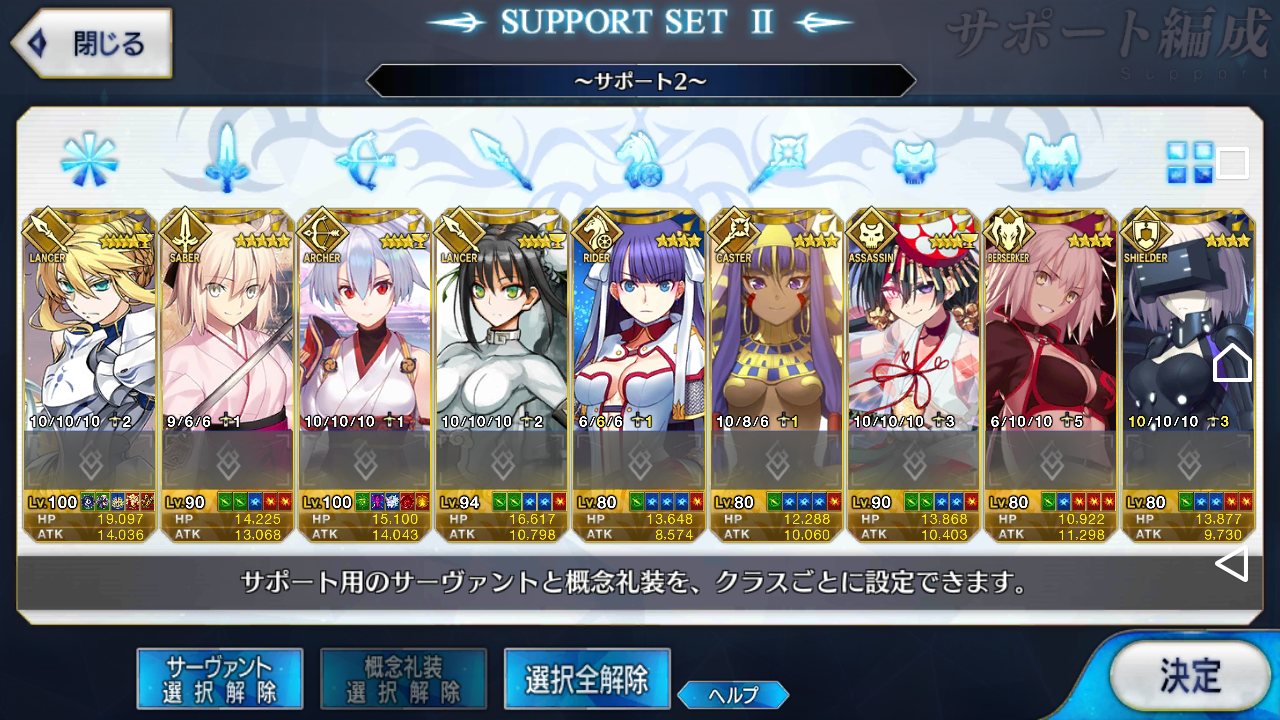Tap the empty craft essence slot under Rider
Screen dimensions: 1280x720
point(638,462)
